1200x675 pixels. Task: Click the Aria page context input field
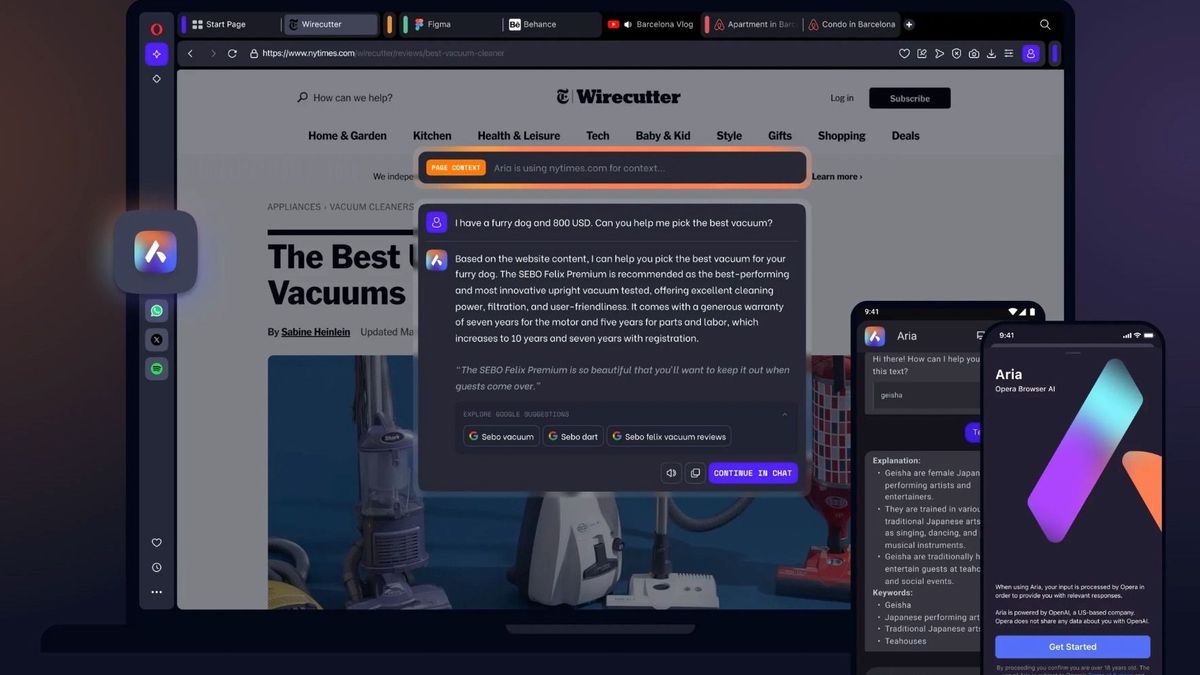tap(612, 168)
